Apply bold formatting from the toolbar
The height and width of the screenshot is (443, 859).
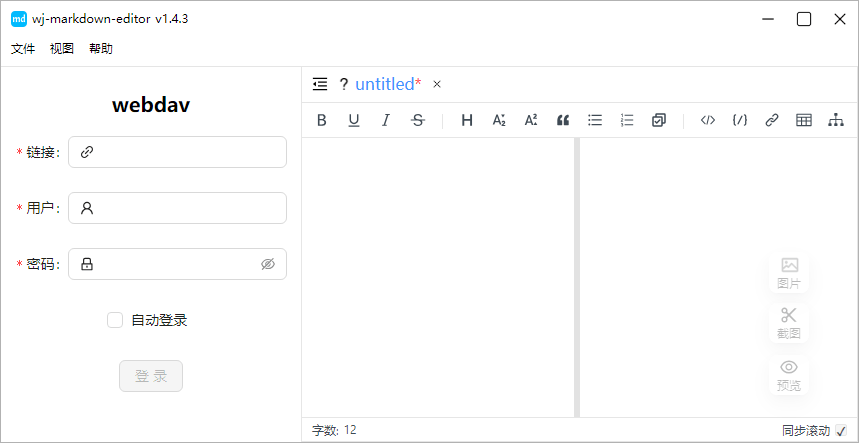322,120
